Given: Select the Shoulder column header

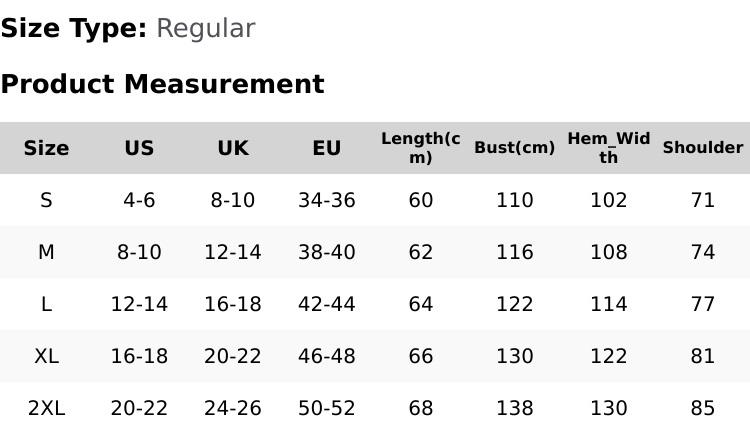Looking at the screenshot, I should click(702, 148).
